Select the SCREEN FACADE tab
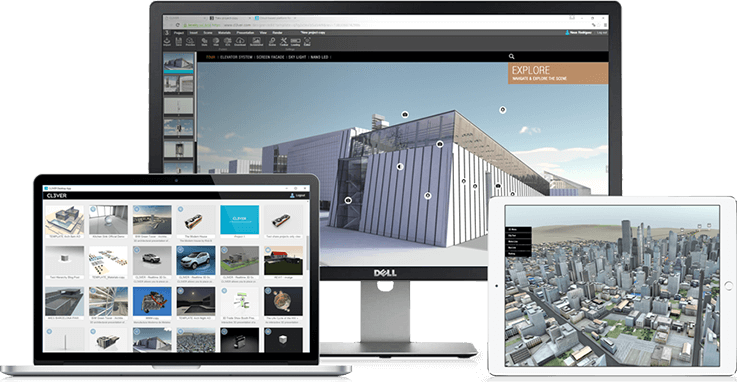This screenshot has width=737, height=382. (x=270, y=57)
